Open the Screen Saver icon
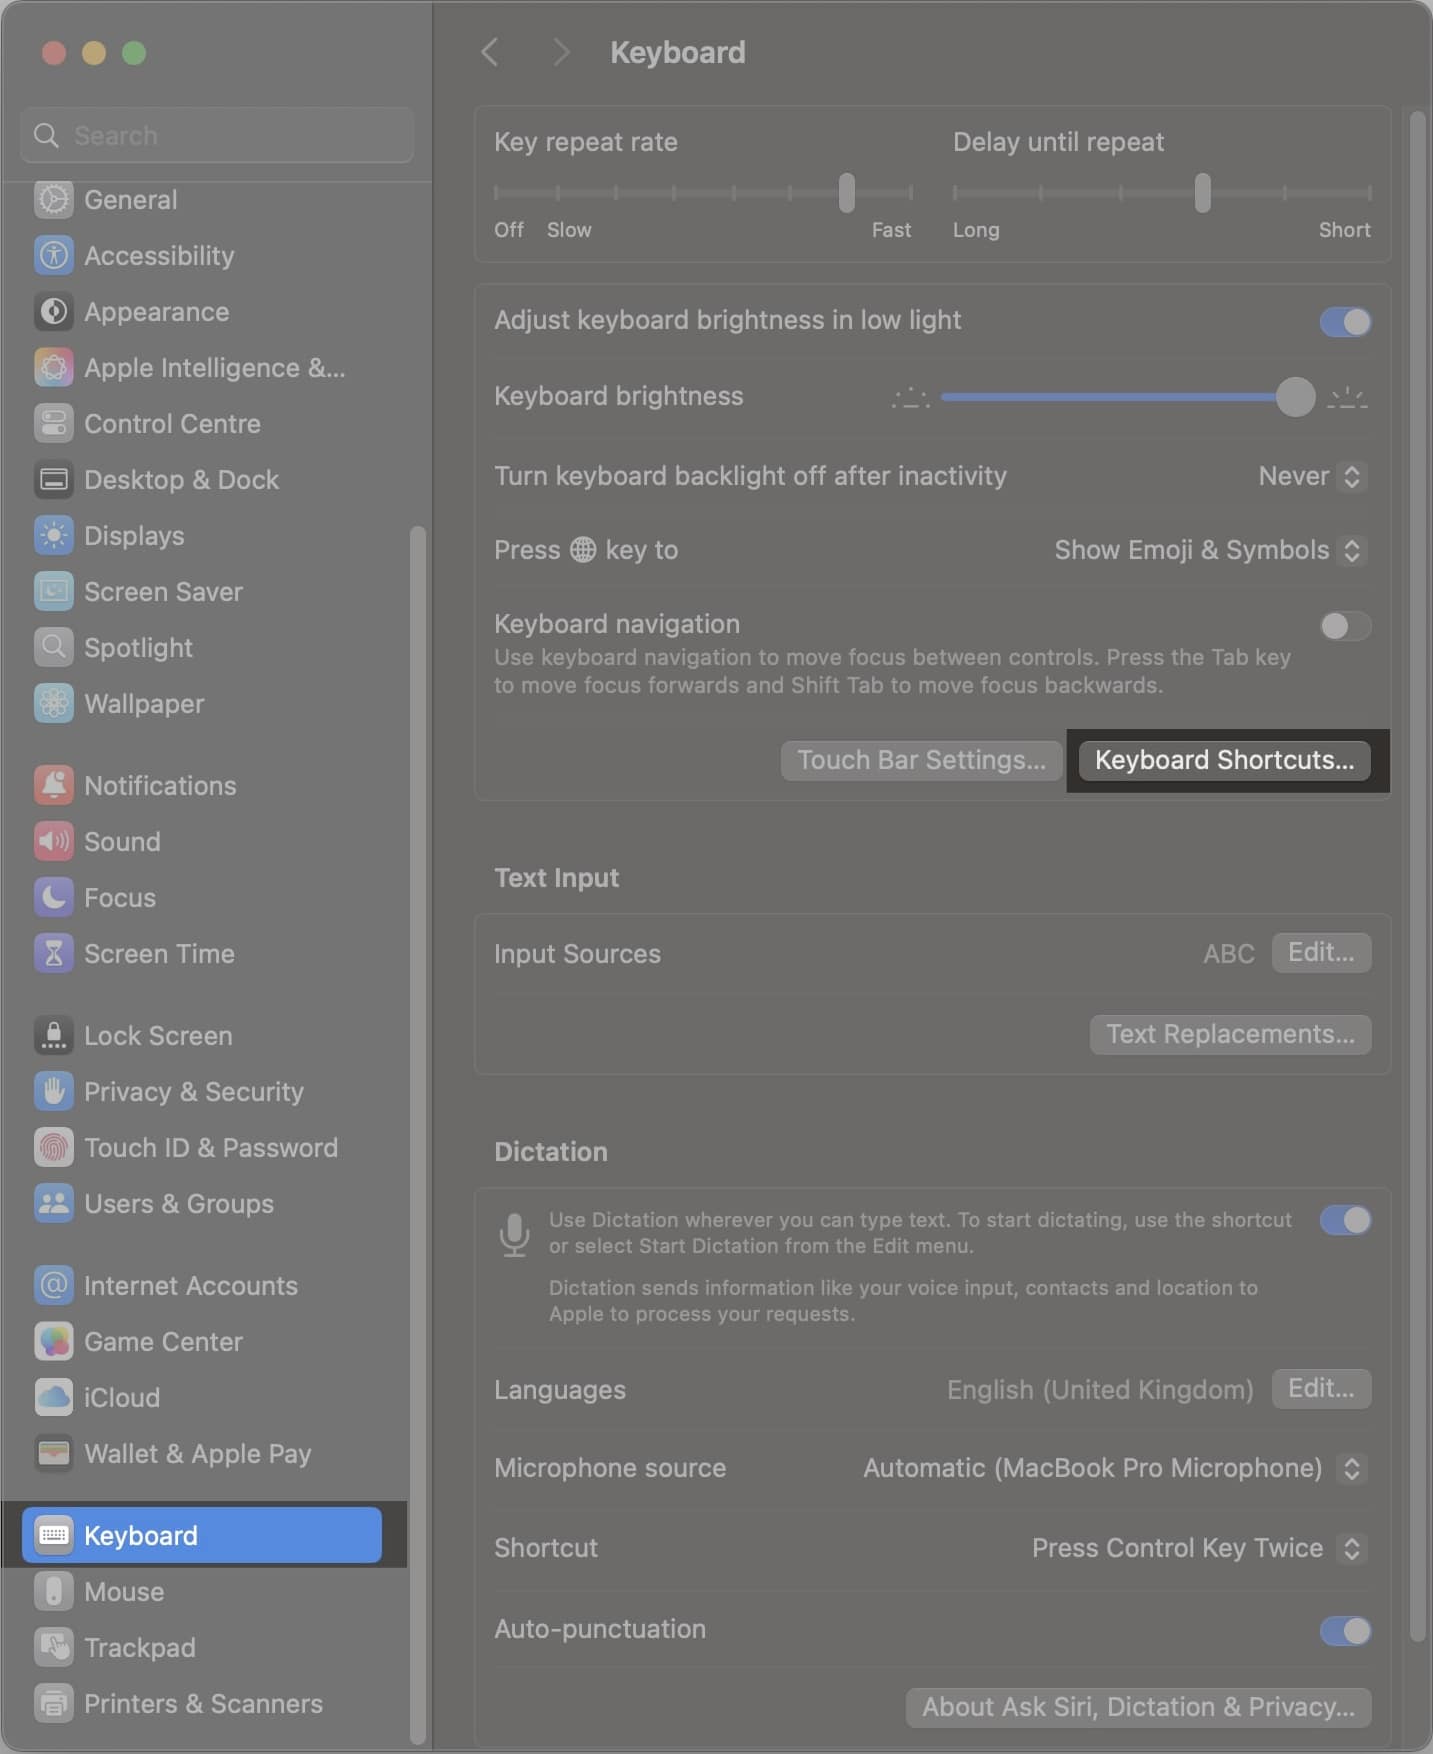Screen dimensions: 1433x1754 [x=54, y=592]
